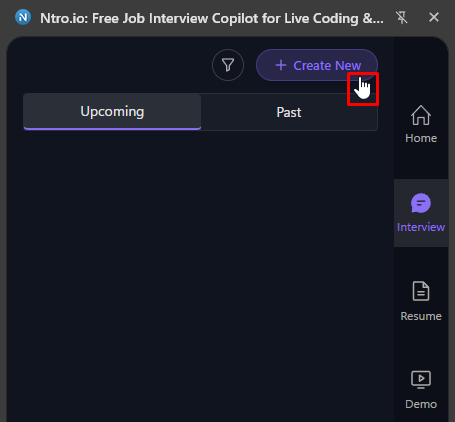455x422 pixels.
Task: Go to Home in the sidebar
Action: coord(421,125)
